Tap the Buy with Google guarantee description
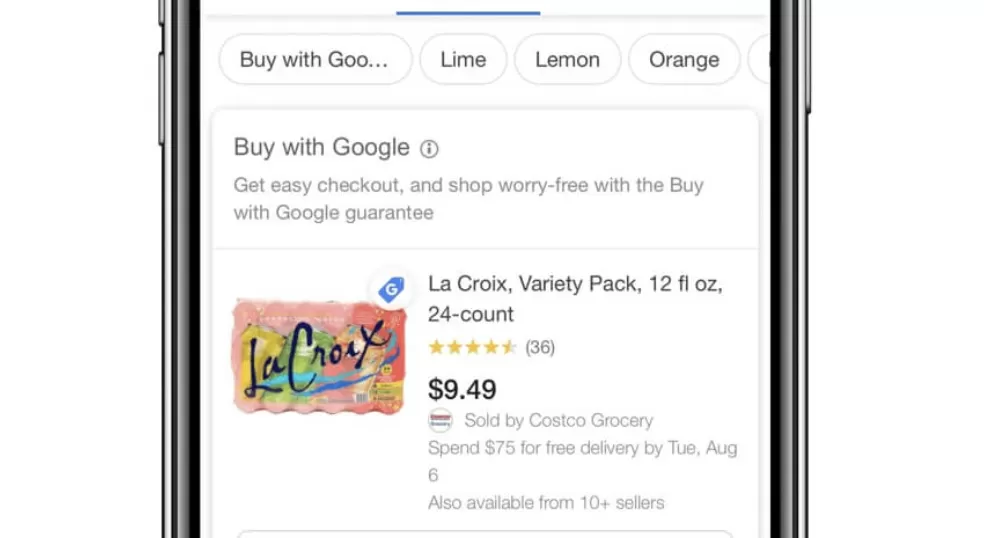The height and width of the screenshot is (538, 984). pos(468,199)
